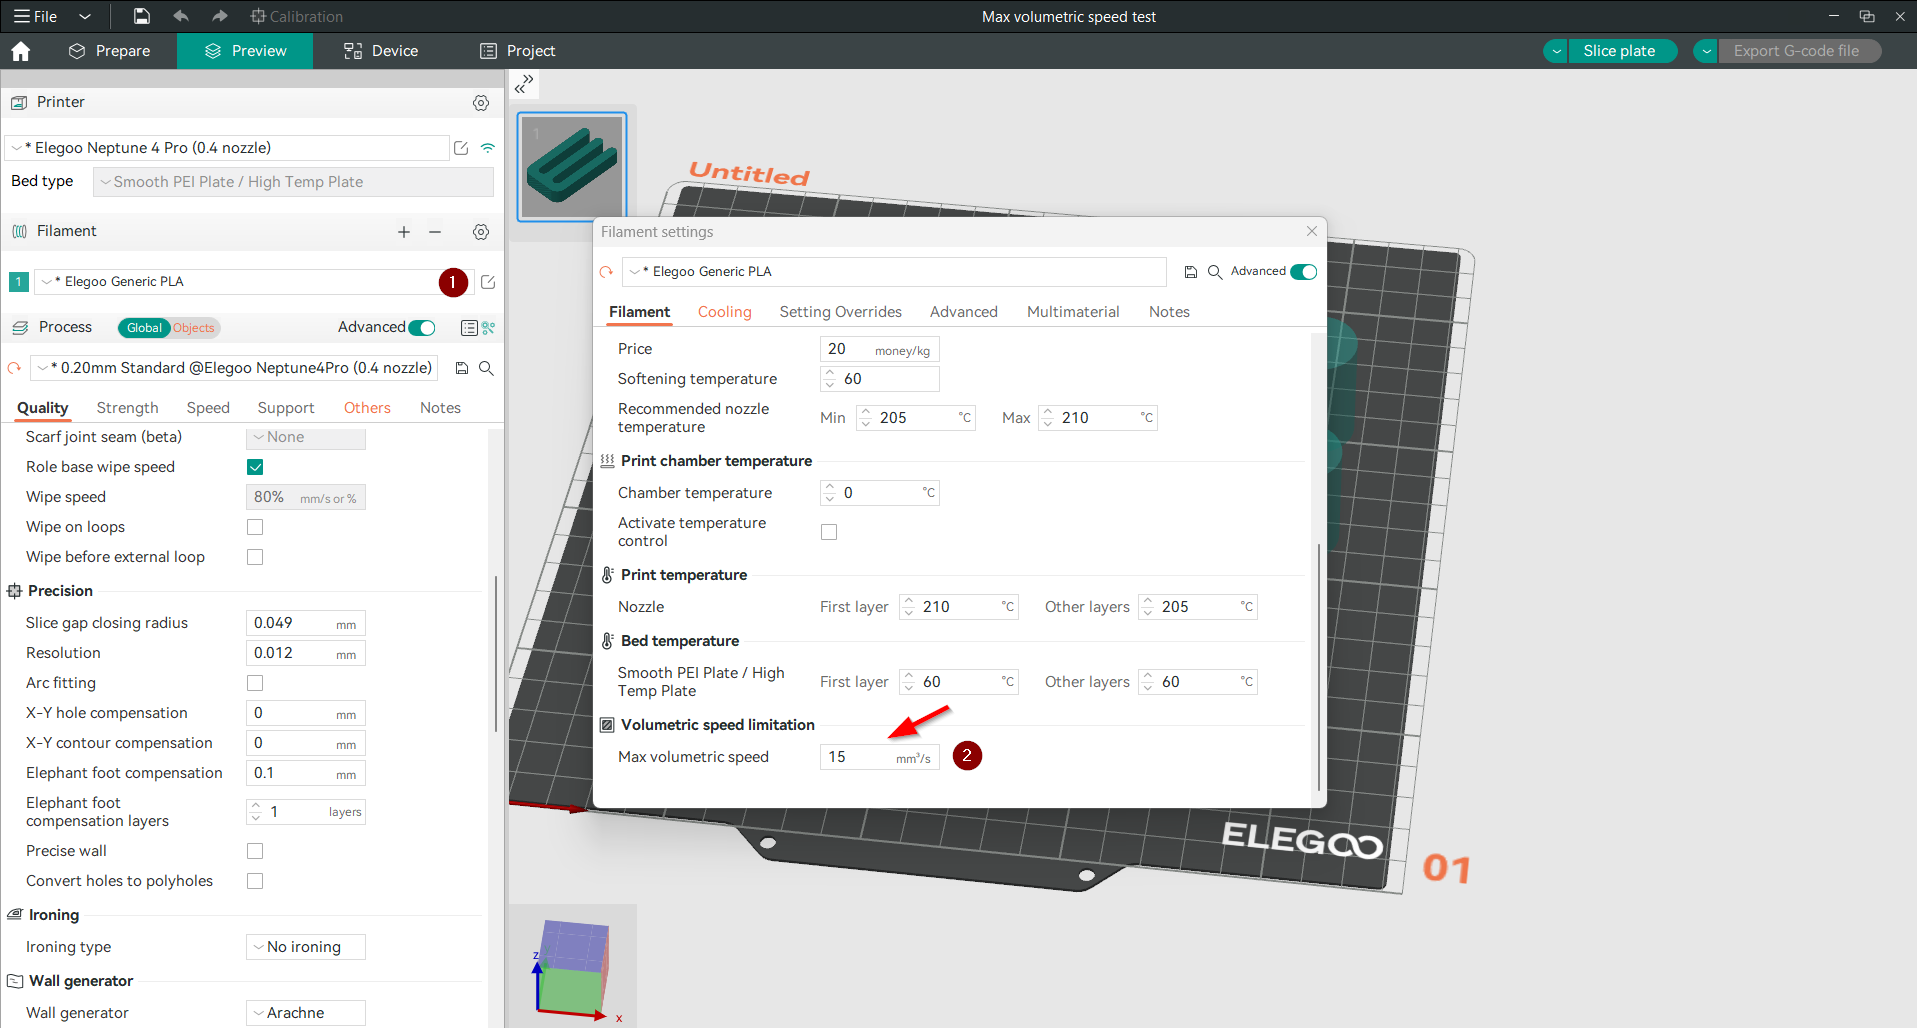Open Scarf joint seam dropdown
The height and width of the screenshot is (1028, 1917).
pos(306,437)
